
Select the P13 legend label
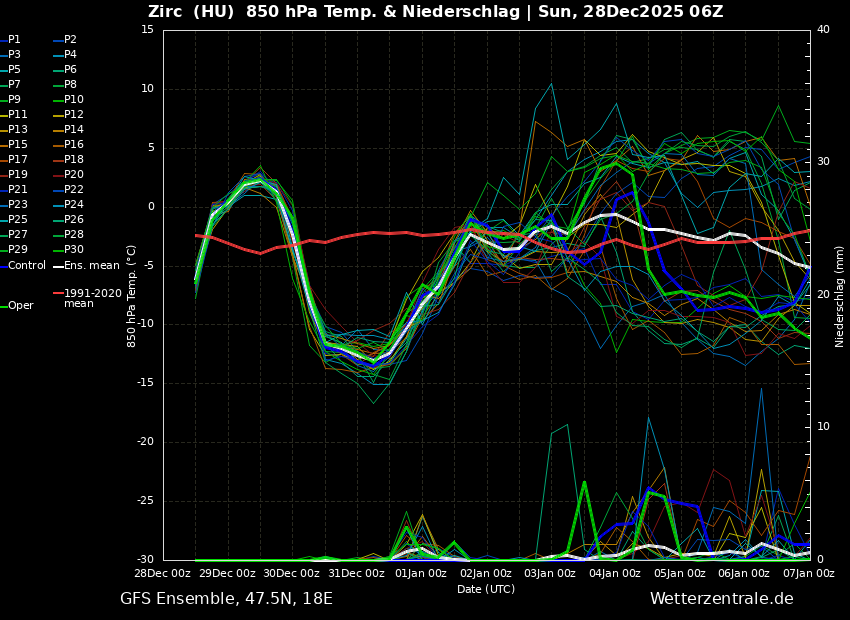point(18,130)
